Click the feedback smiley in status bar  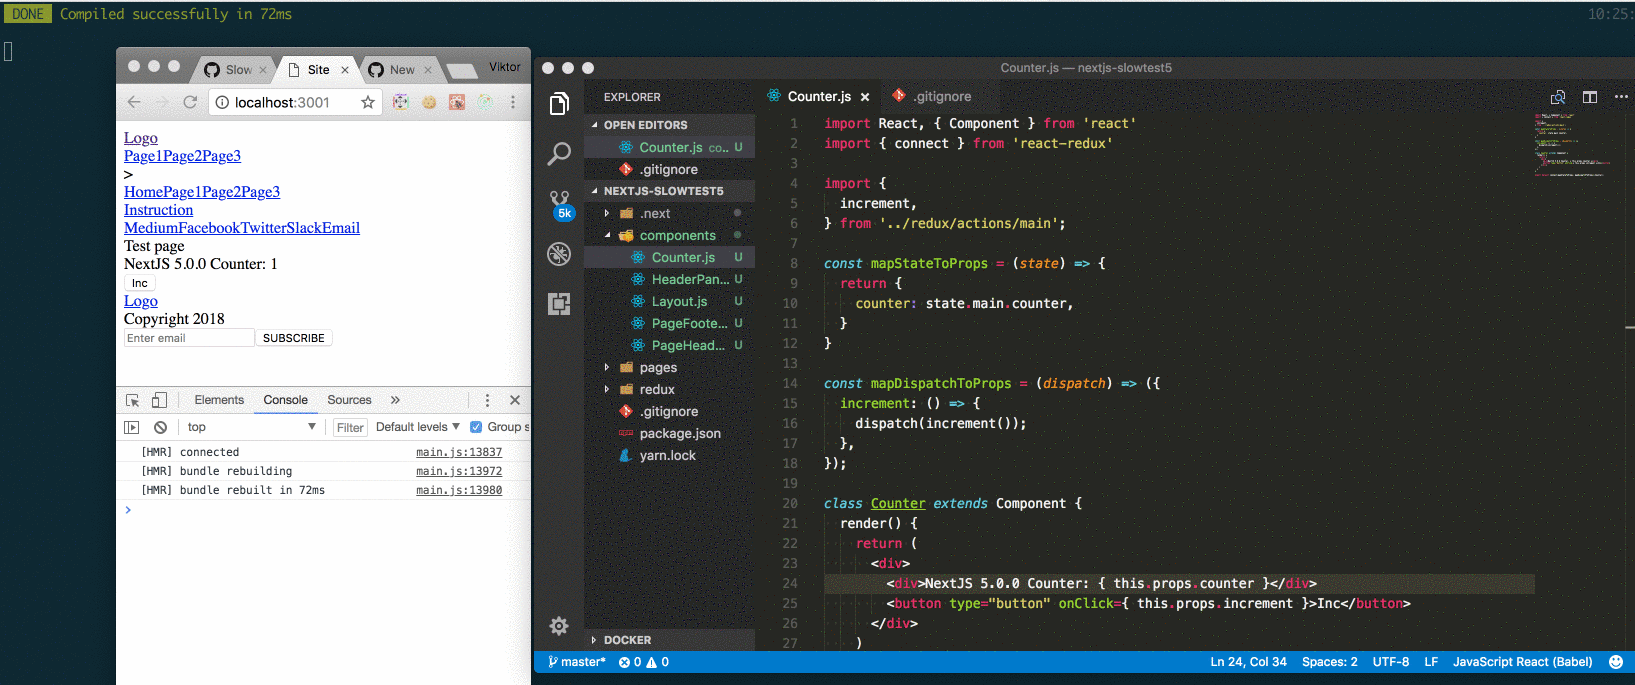pyautogui.click(x=1615, y=662)
